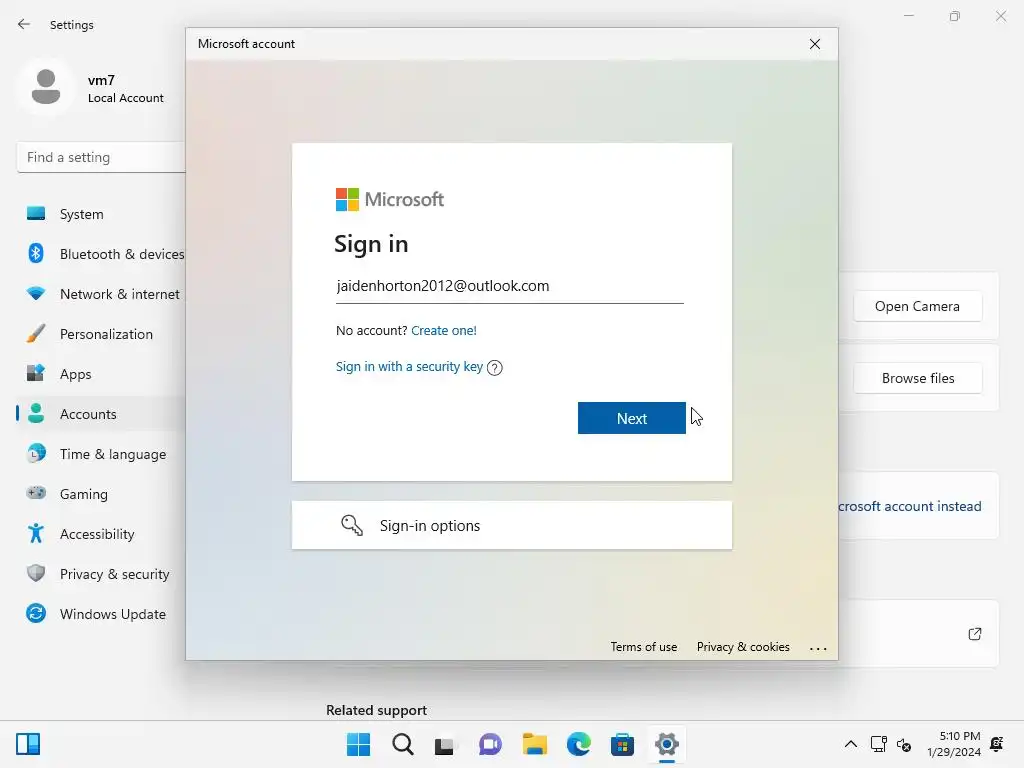Screen dimensions: 1024x768
Task: Click Sign in with a security key
Action: [409, 367]
